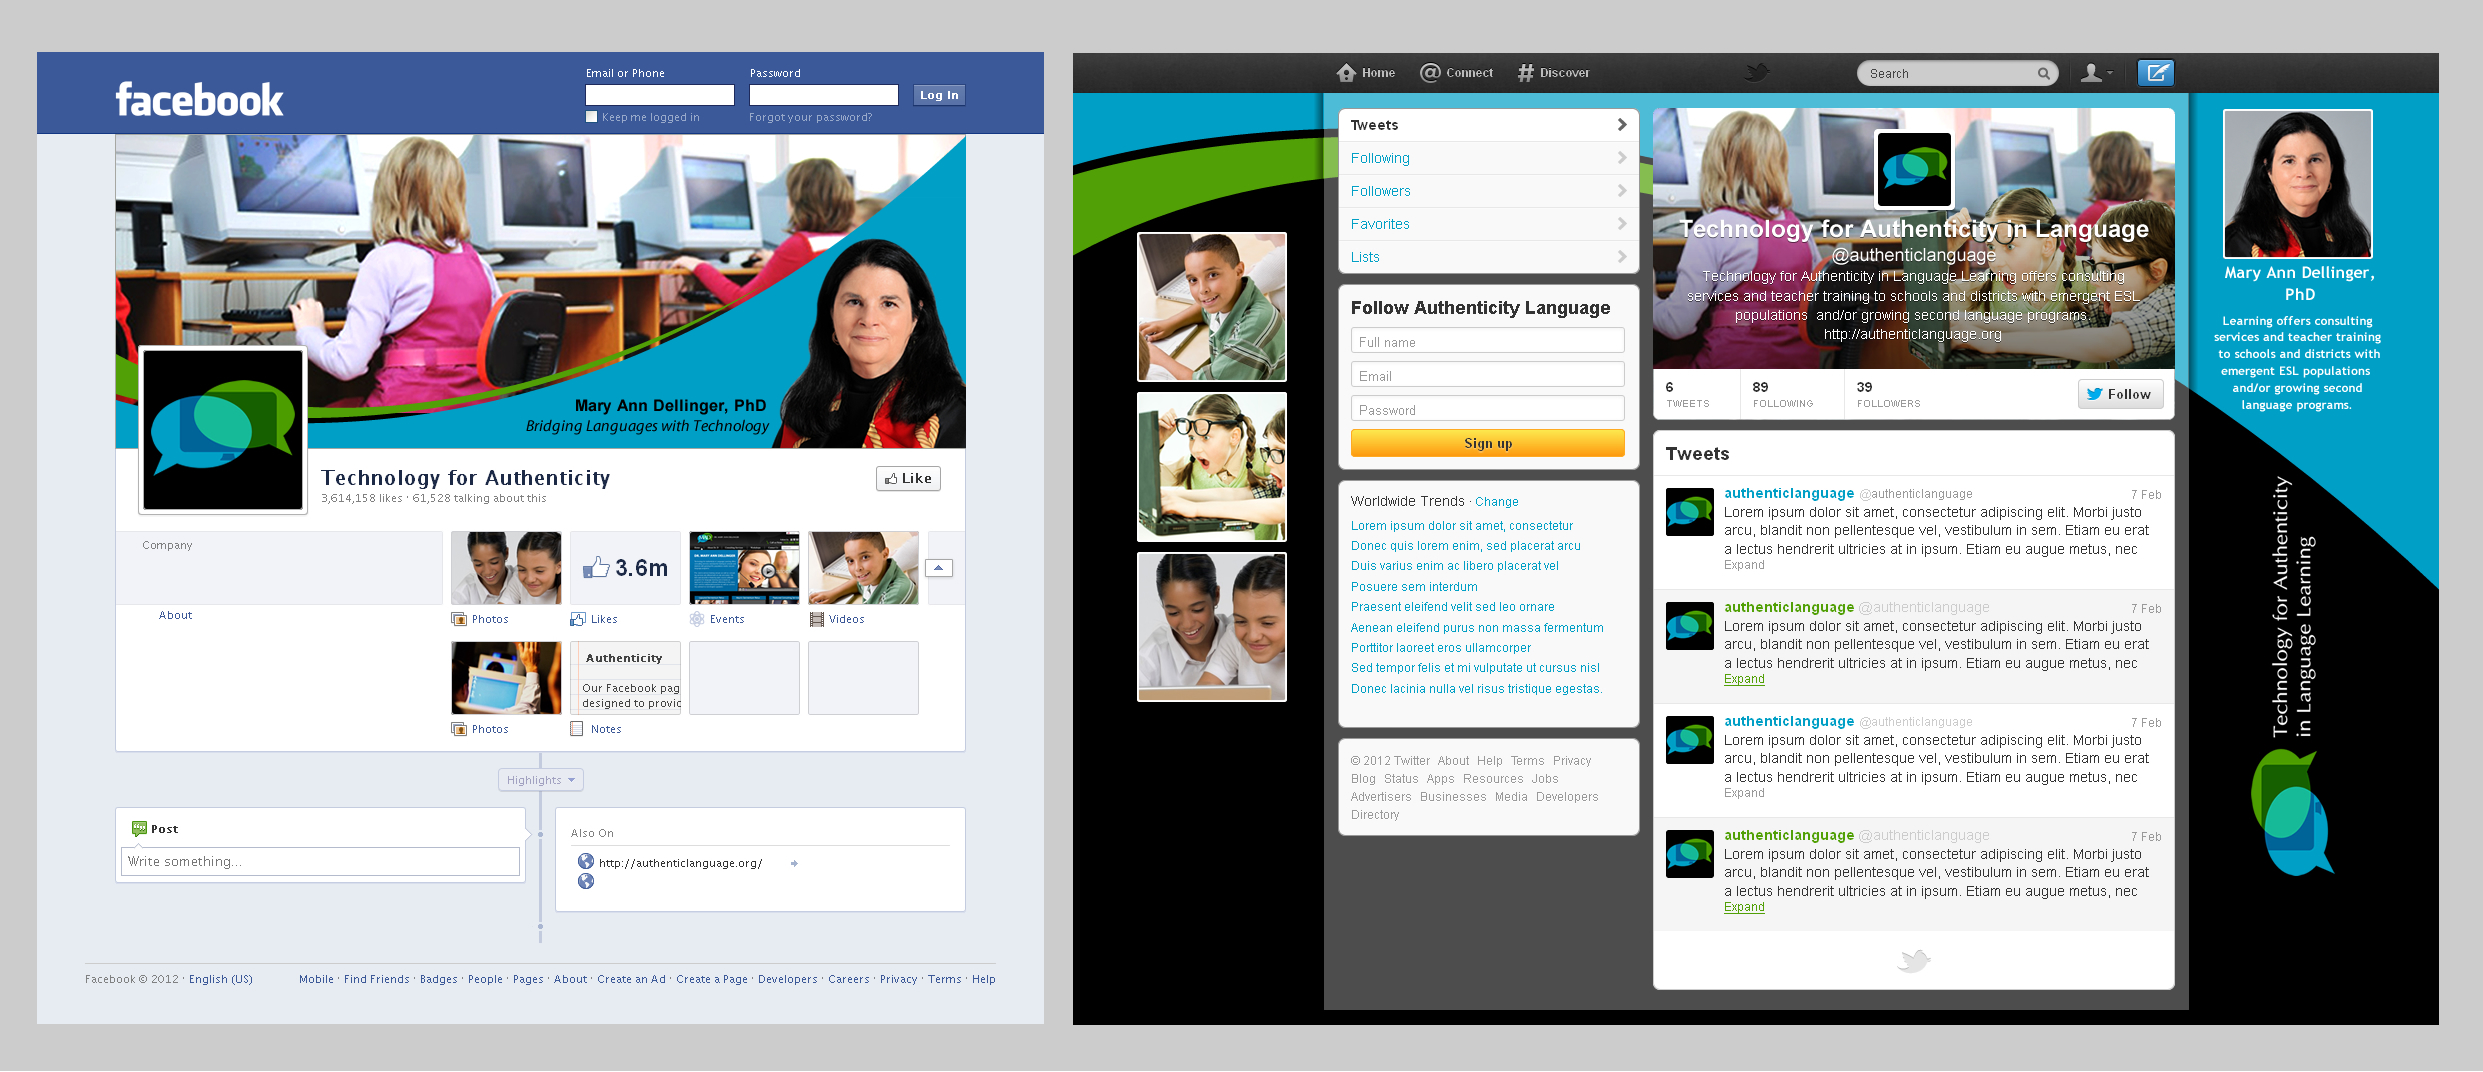Click the Change trends link
The height and width of the screenshot is (1072, 2483).
[x=1496, y=502]
